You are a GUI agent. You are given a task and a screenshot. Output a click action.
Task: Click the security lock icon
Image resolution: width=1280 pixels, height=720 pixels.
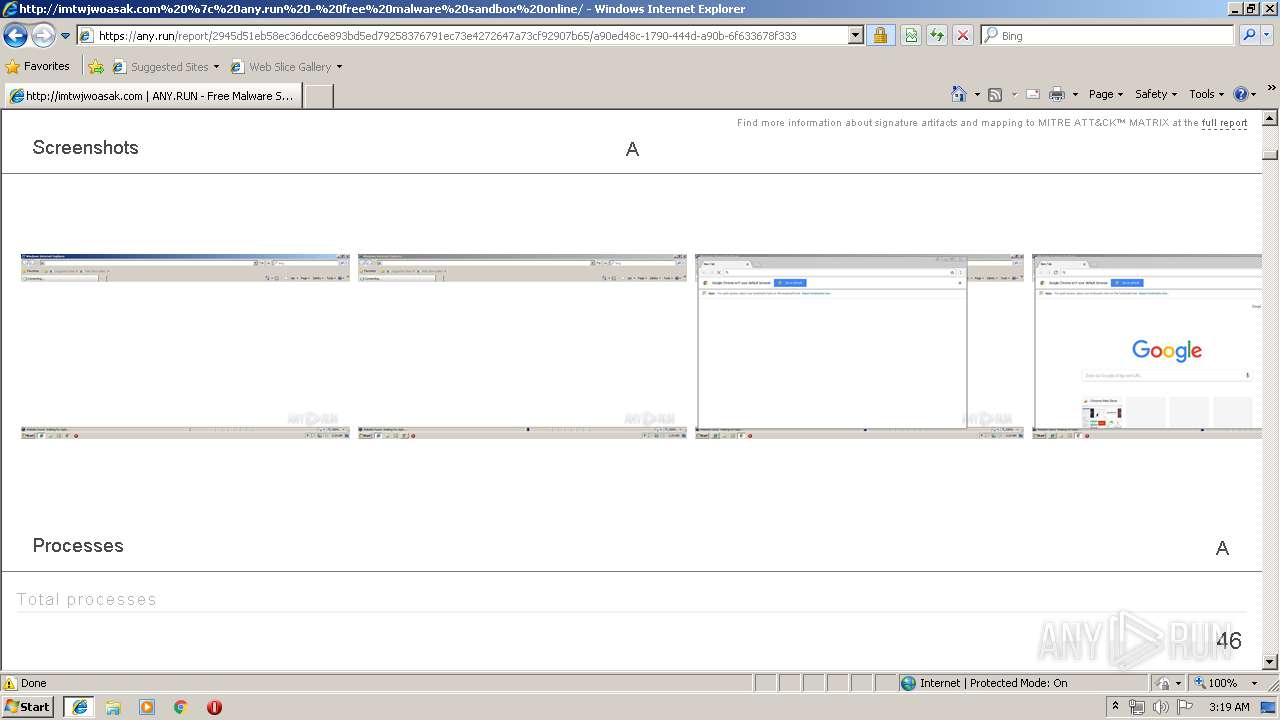click(880, 35)
